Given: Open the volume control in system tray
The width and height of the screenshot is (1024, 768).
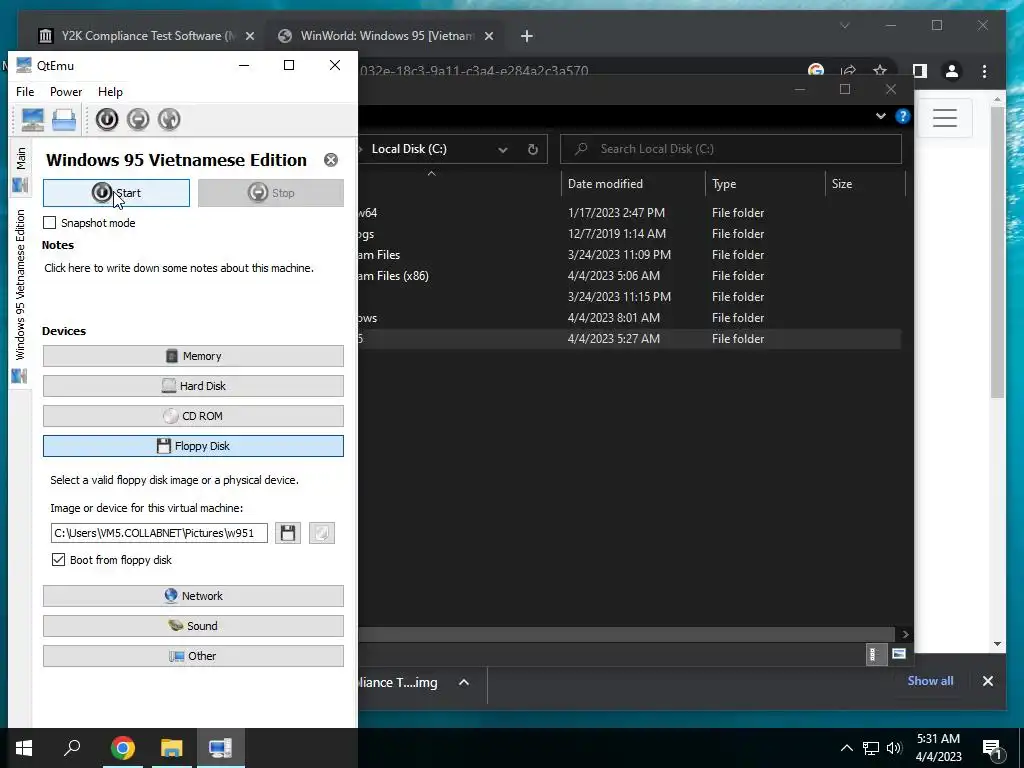Looking at the screenshot, I should tap(894, 748).
